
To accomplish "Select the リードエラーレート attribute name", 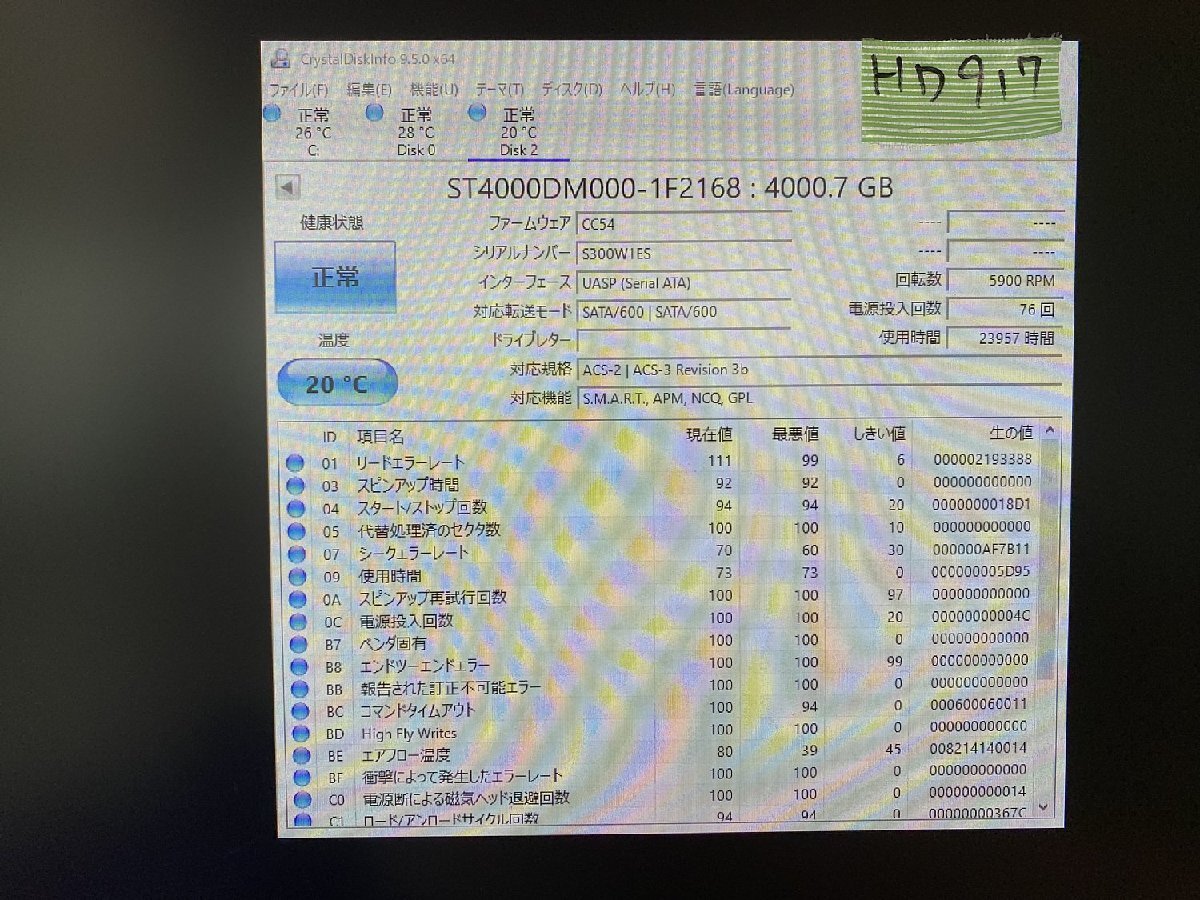I will 411,463.
